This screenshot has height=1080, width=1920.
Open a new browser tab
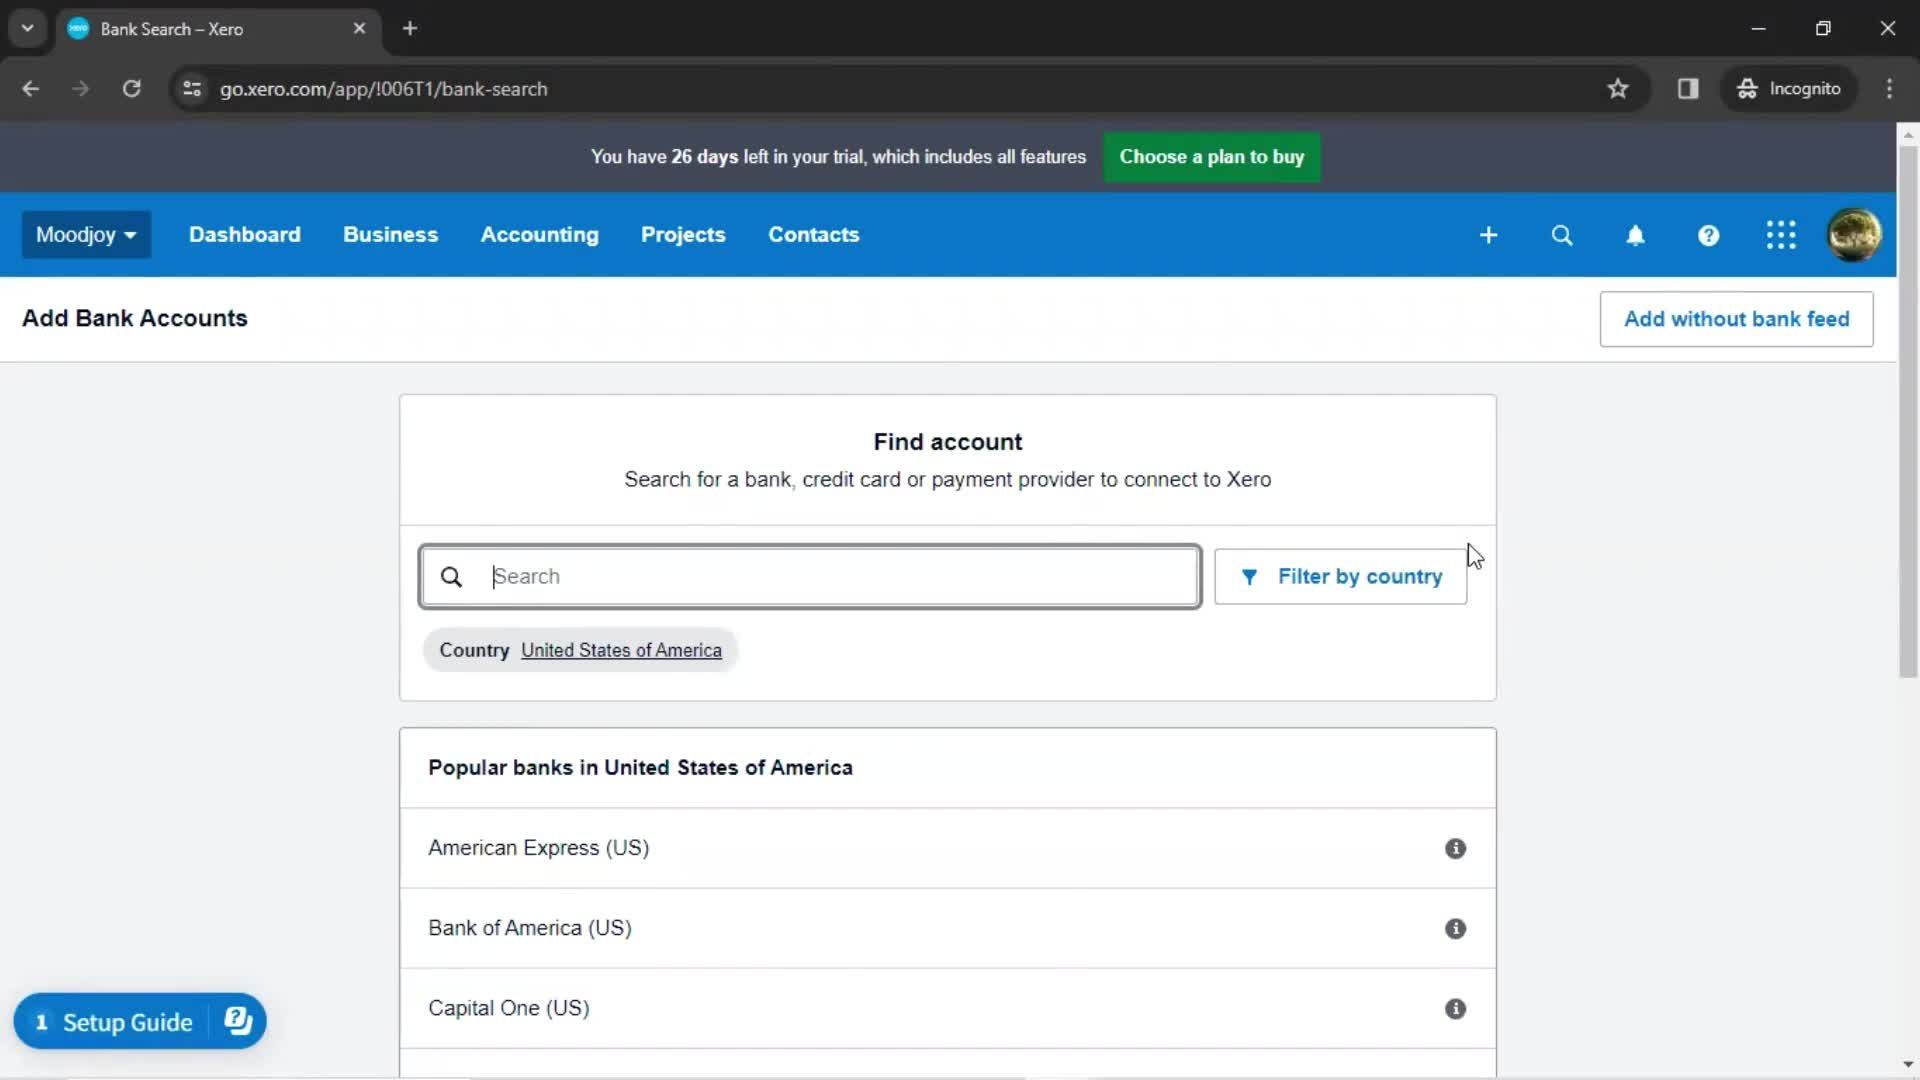[x=410, y=29]
